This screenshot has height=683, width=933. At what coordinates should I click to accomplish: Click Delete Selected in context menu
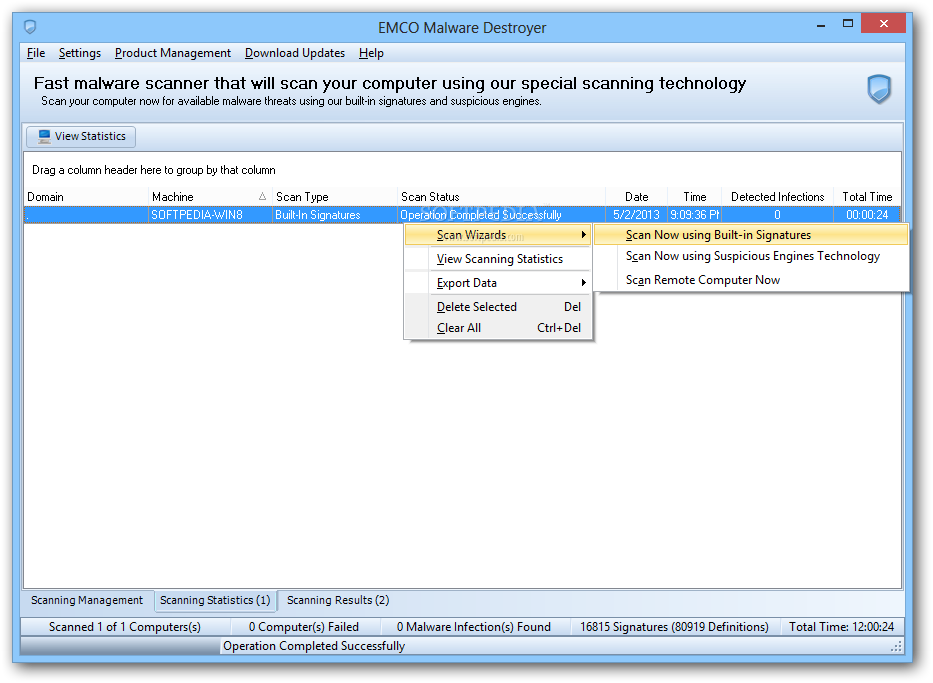click(x=477, y=307)
